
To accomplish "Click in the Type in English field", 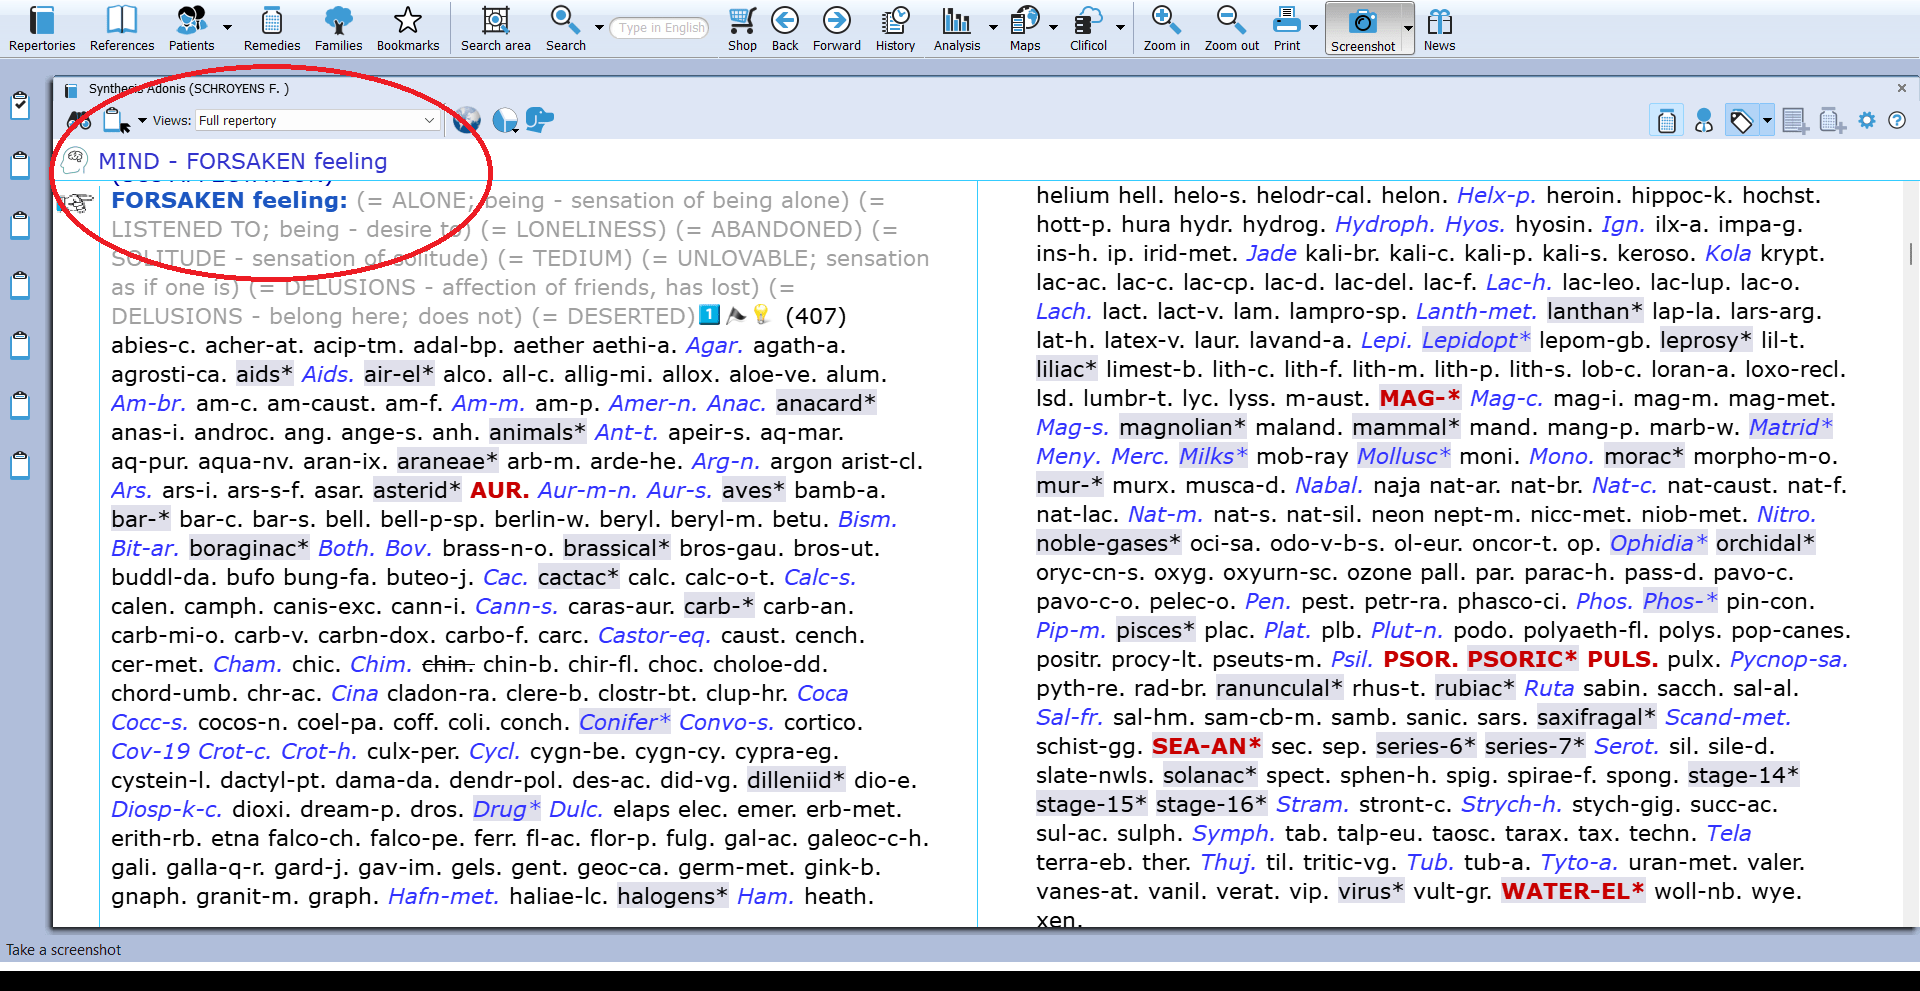I will point(660,28).
